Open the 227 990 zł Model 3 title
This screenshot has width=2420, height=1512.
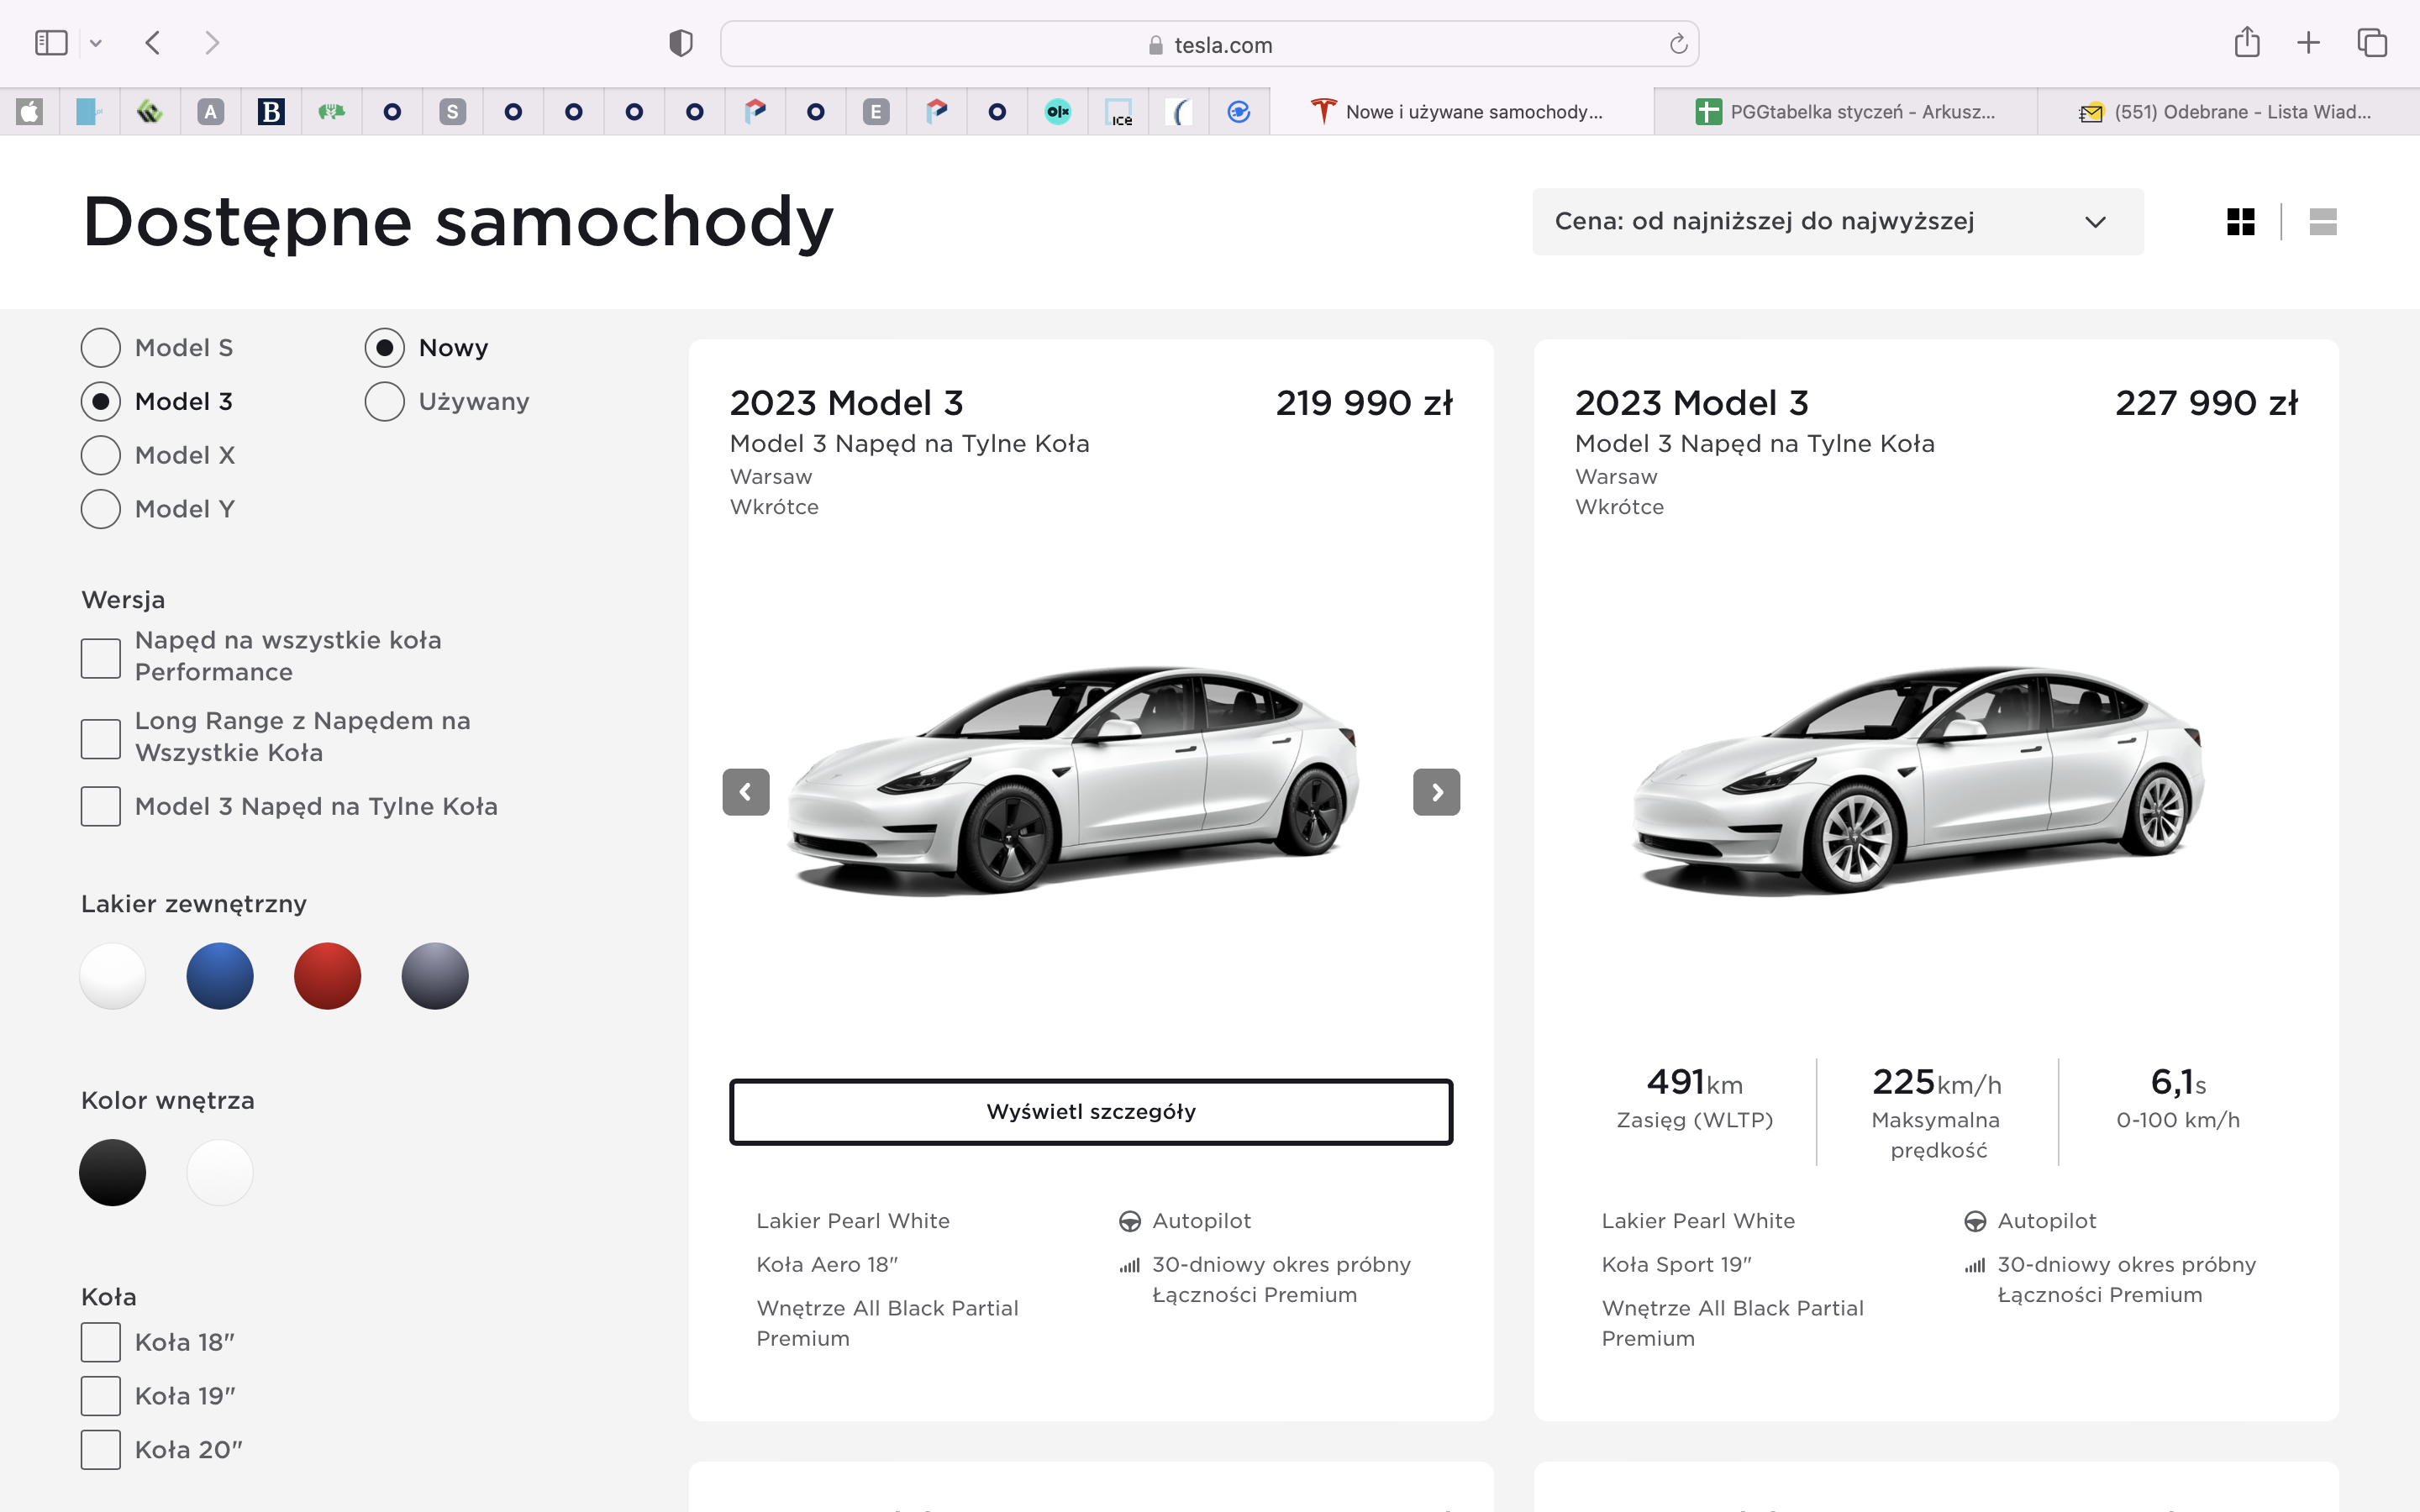click(x=1692, y=403)
